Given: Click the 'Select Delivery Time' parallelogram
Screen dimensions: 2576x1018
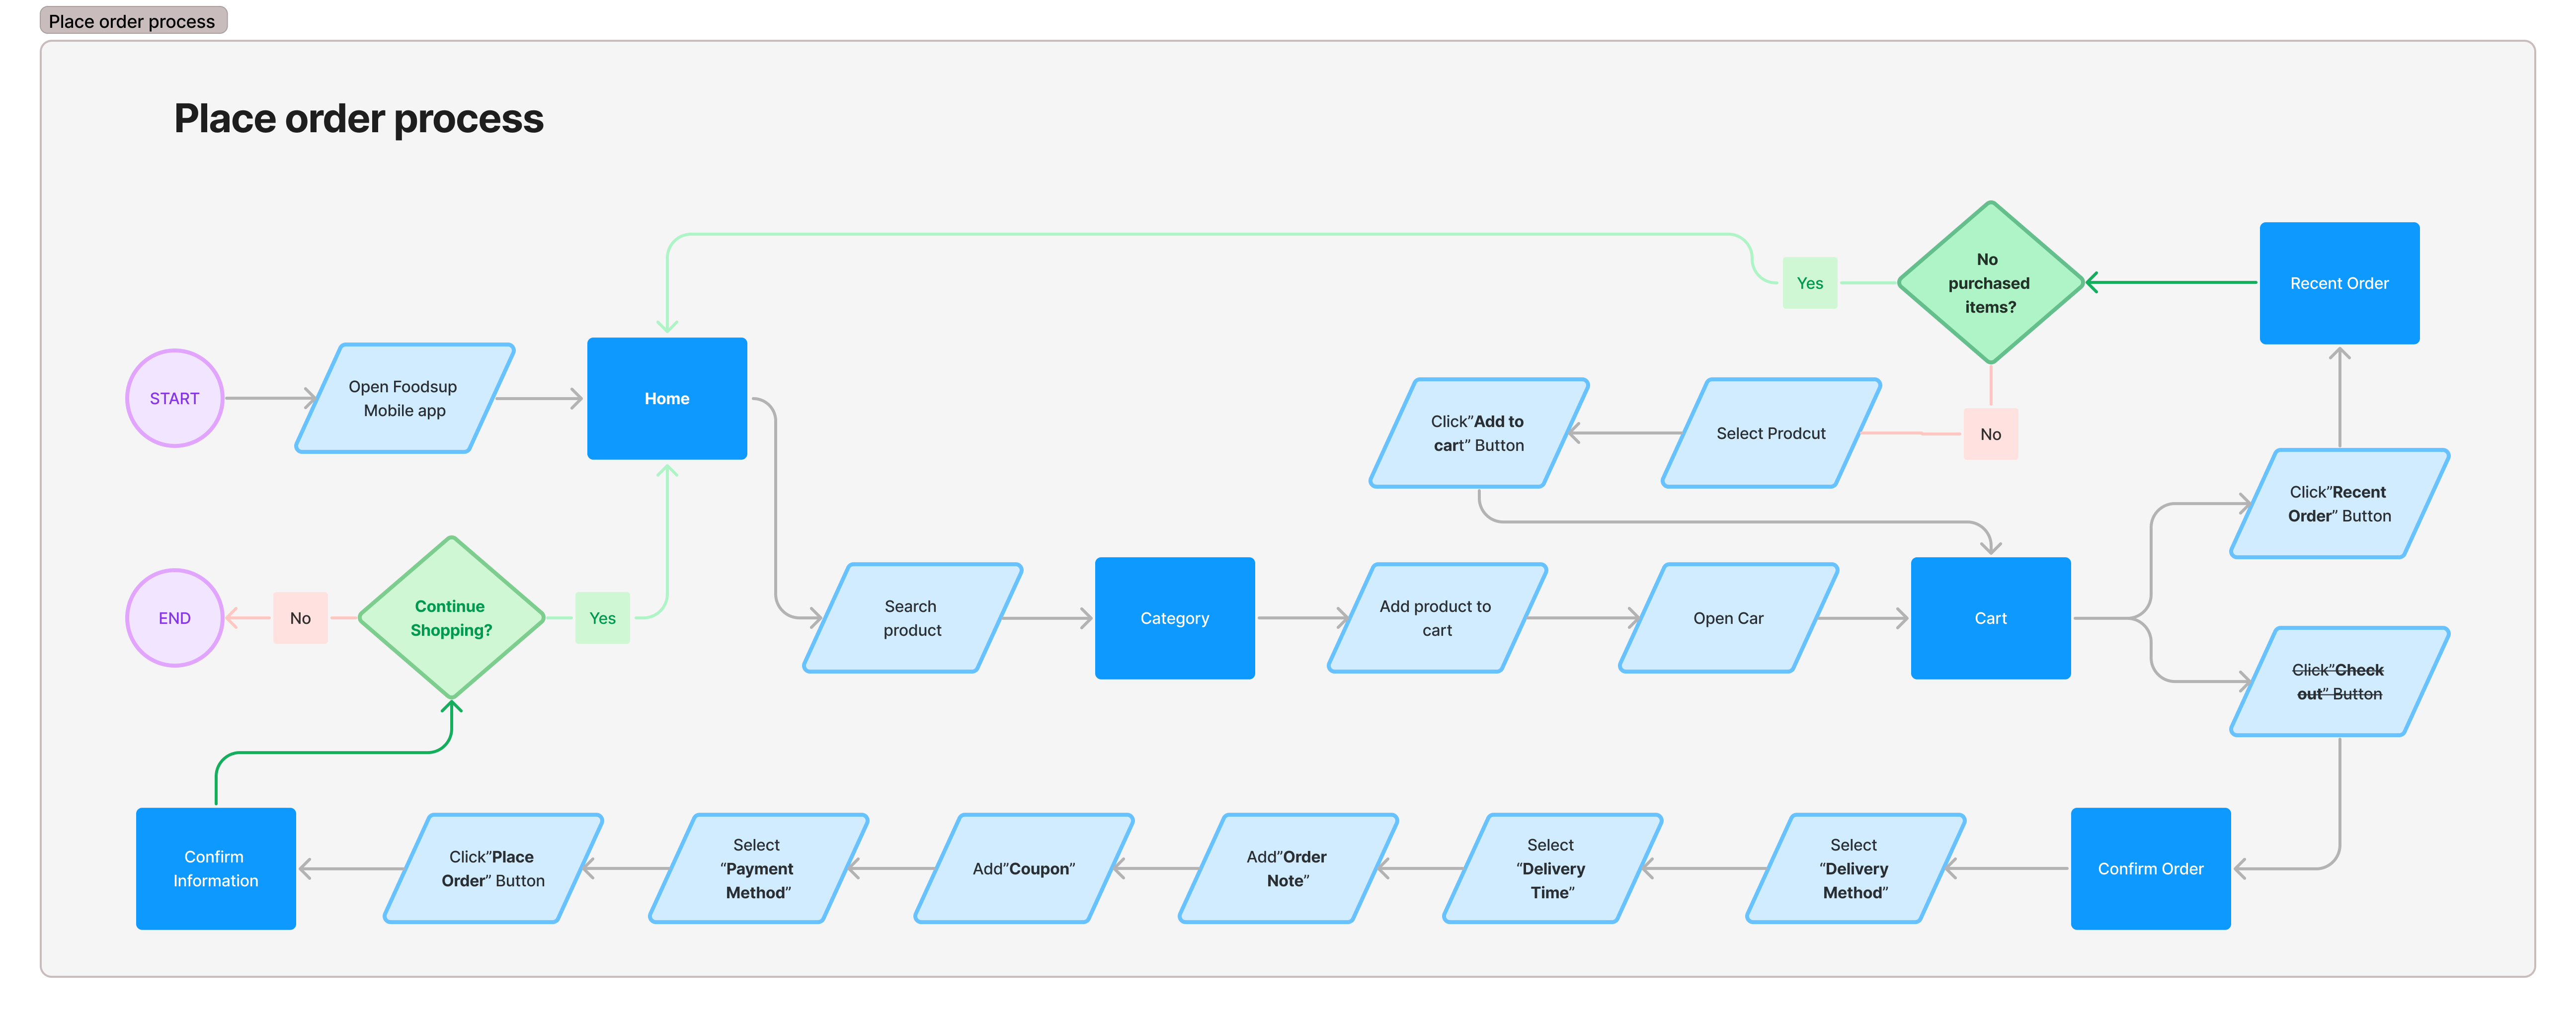Looking at the screenshot, I should point(1552,869).
